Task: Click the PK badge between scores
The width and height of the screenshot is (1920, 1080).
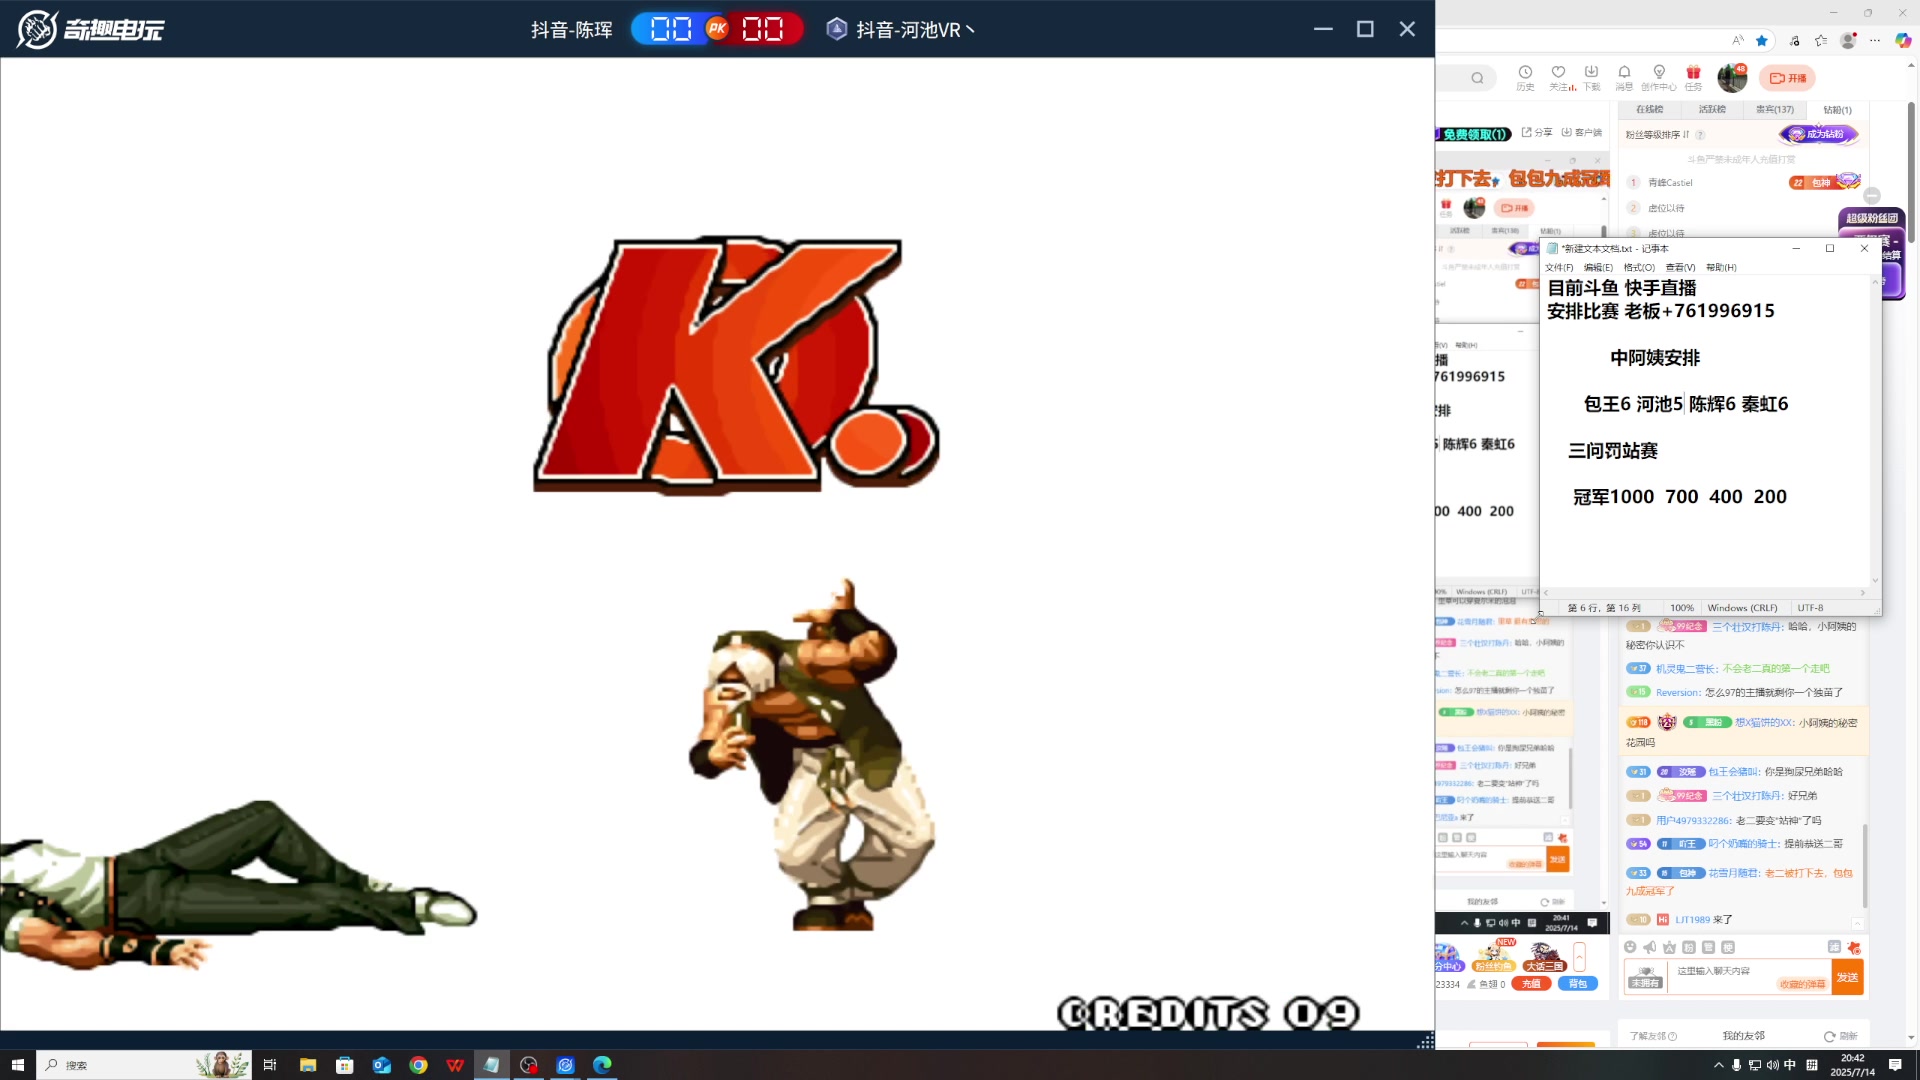Action: [x=717, y=29]
